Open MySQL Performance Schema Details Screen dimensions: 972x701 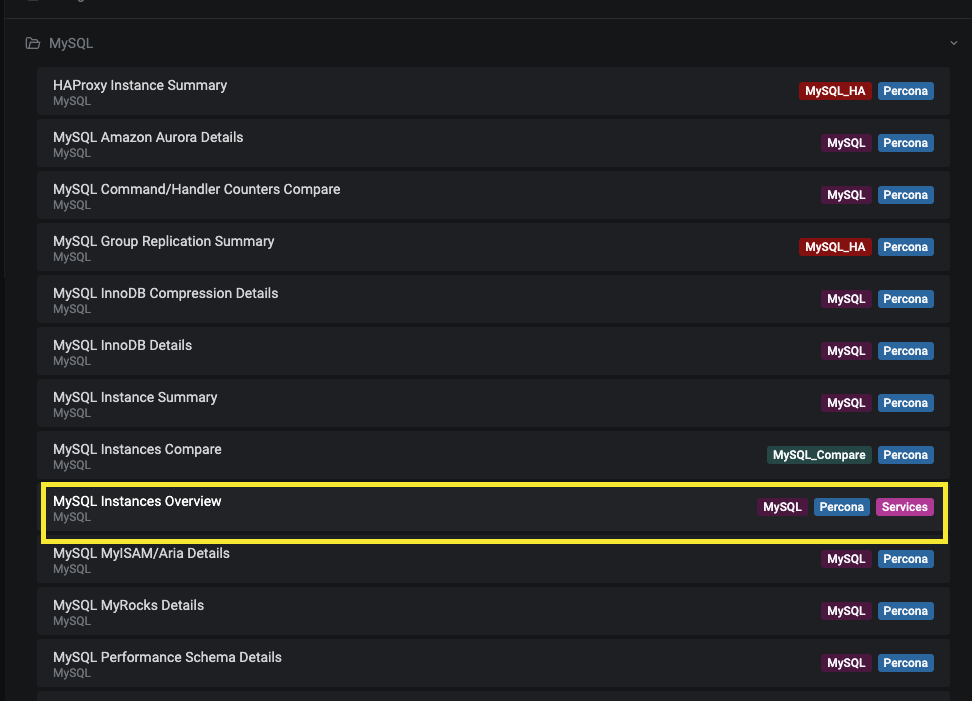pyautogui.click(x=167, y=658)
